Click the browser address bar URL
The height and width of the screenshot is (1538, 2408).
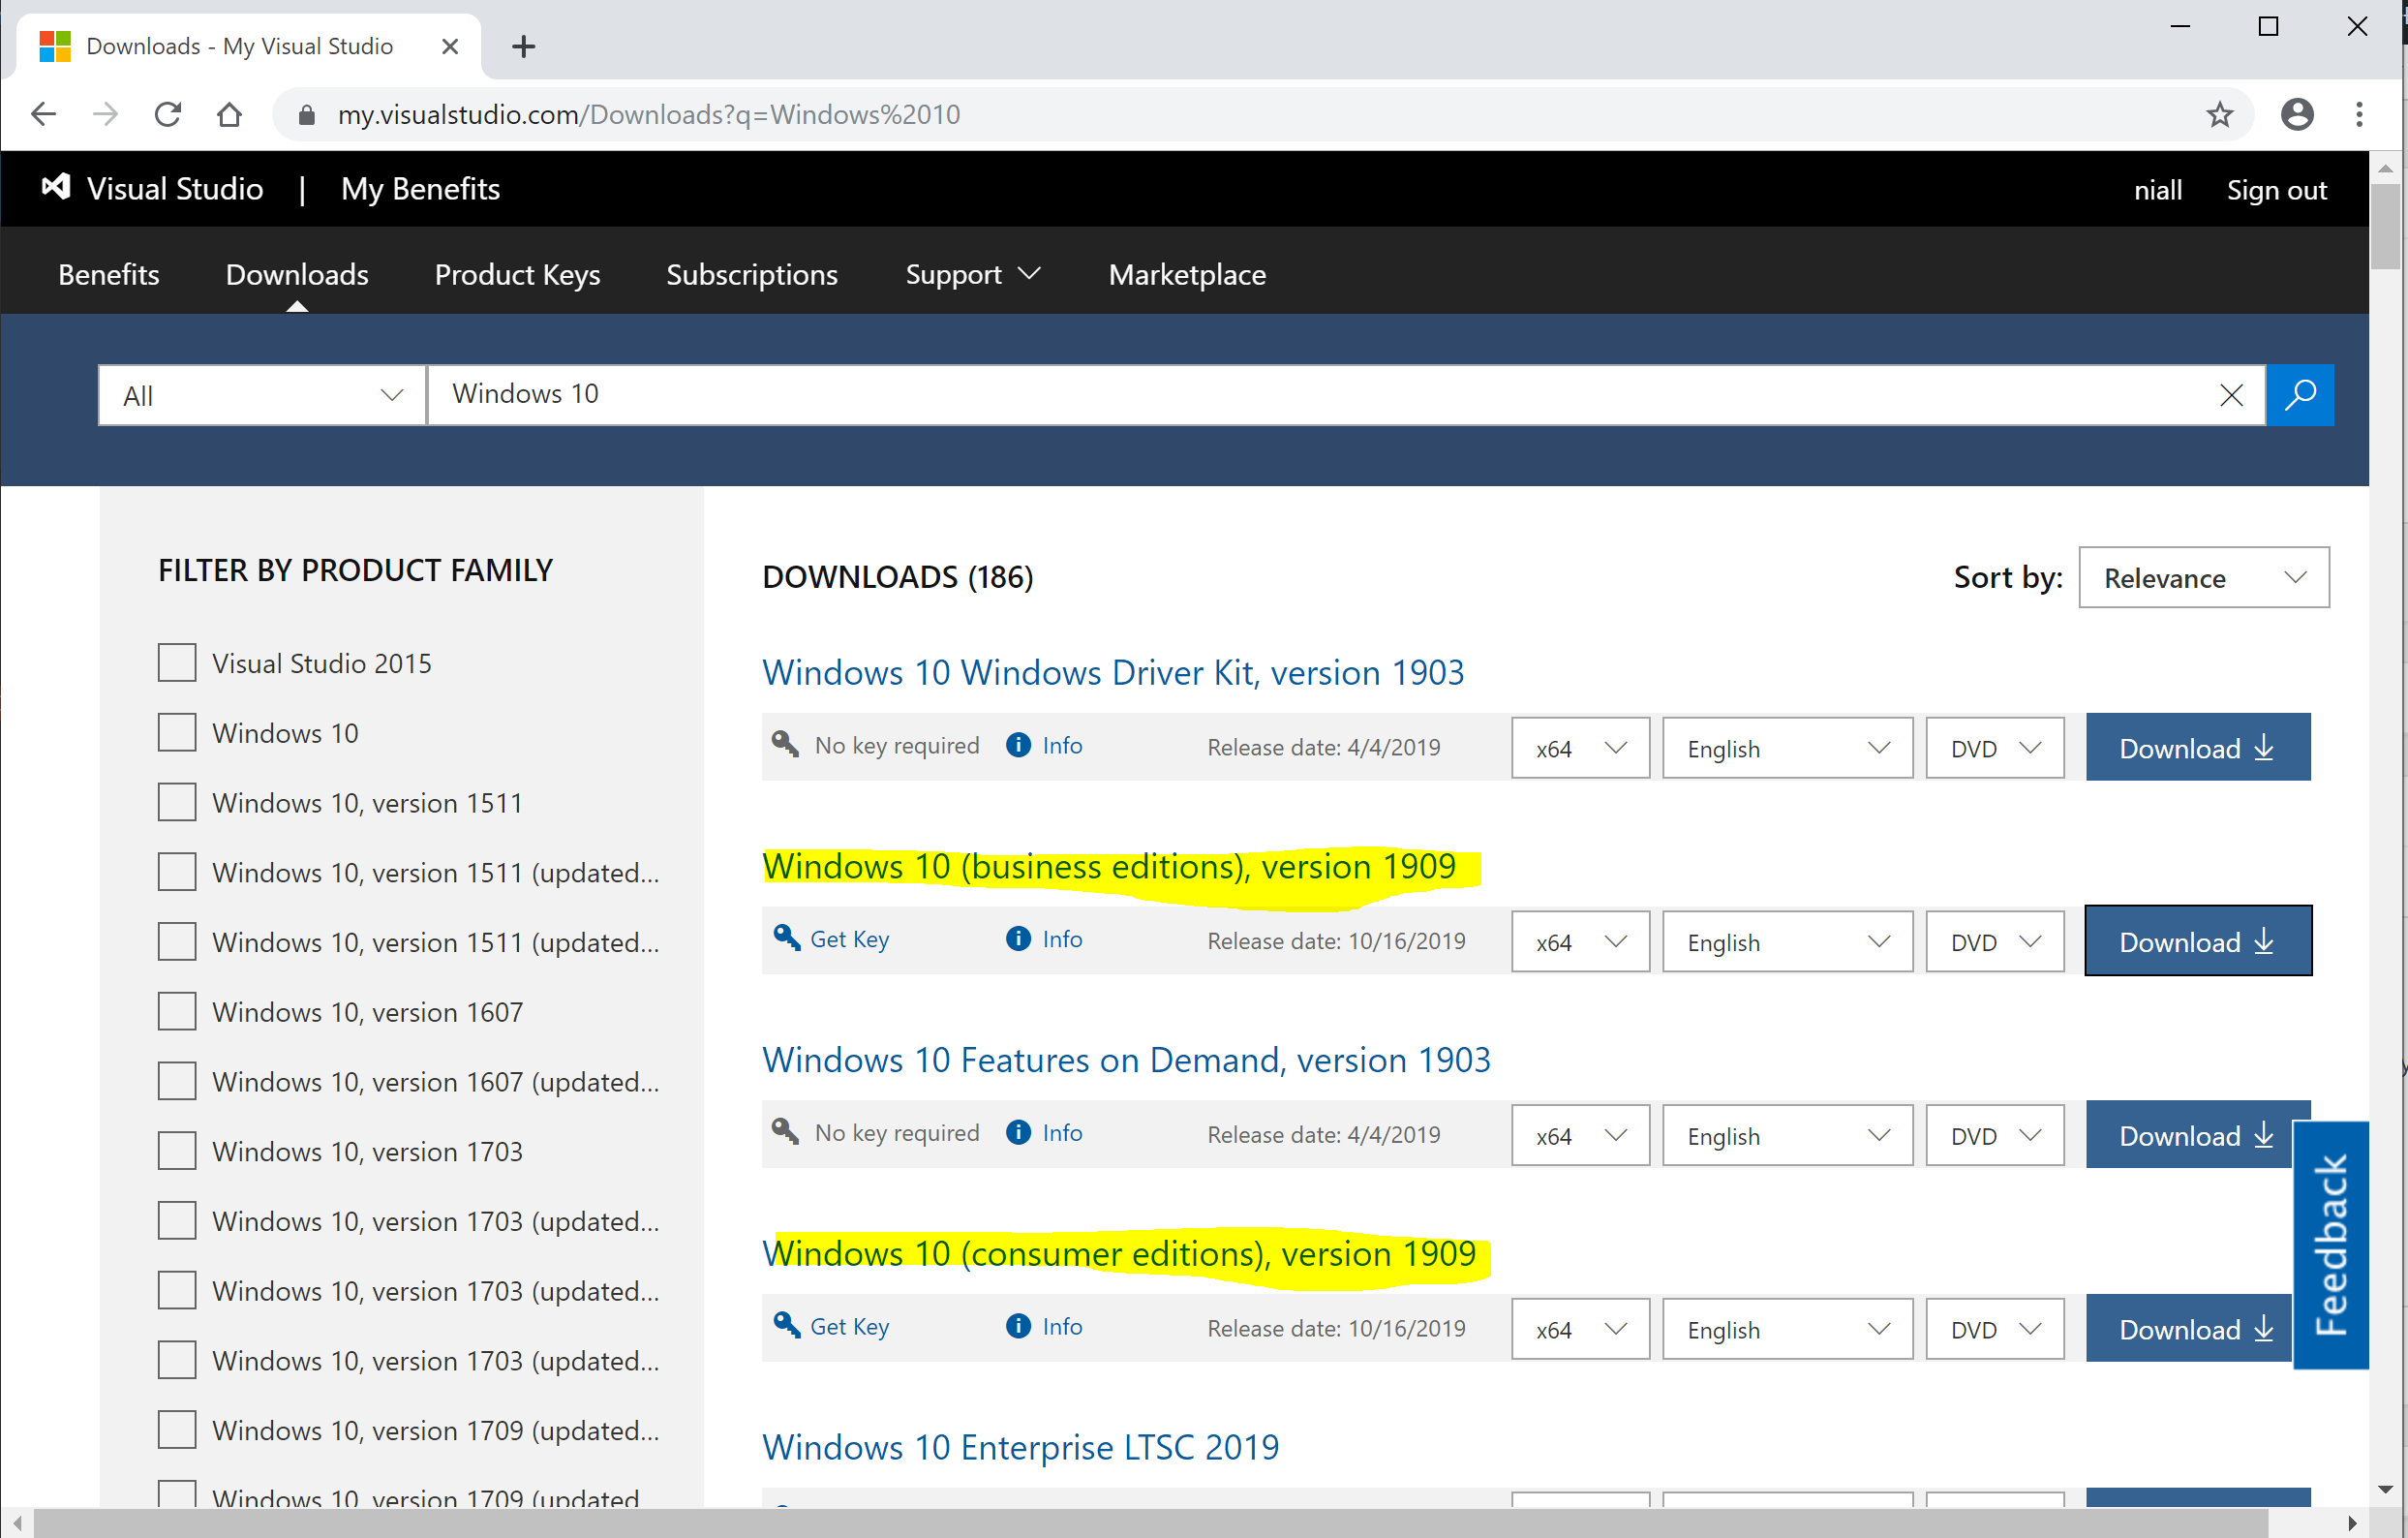point(648,115)
